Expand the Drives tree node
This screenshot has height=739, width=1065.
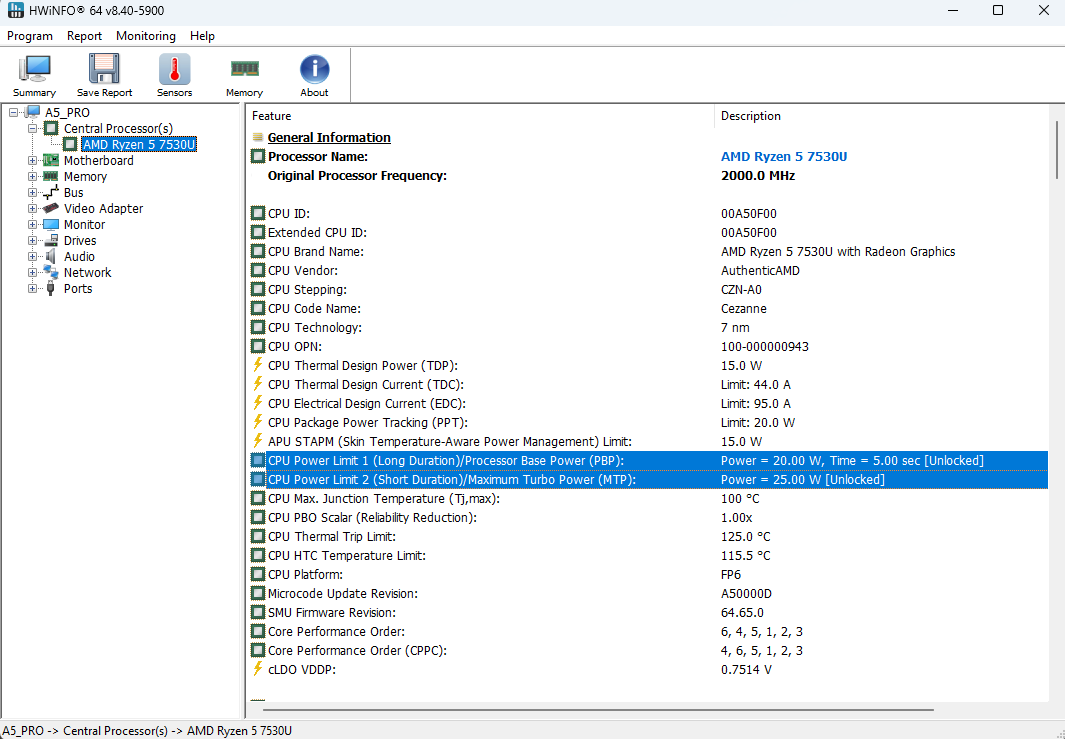[32, 241]
